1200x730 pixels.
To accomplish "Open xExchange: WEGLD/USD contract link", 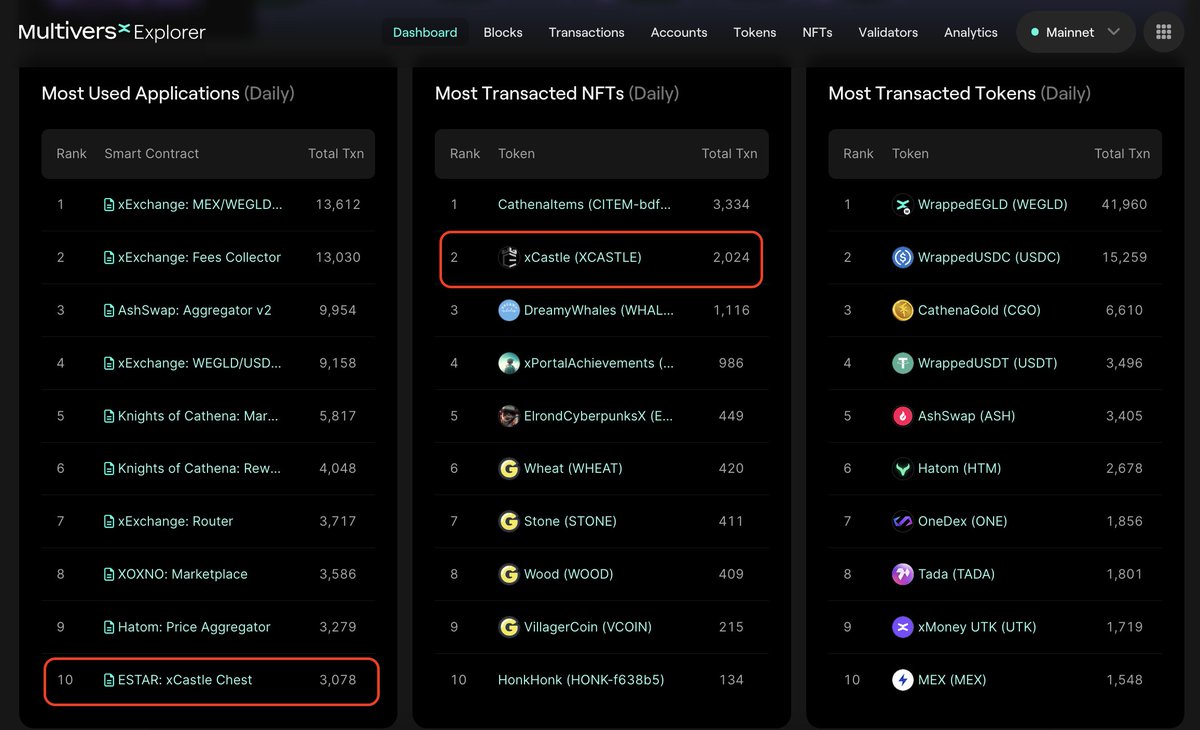I will [x=200, y=363].
